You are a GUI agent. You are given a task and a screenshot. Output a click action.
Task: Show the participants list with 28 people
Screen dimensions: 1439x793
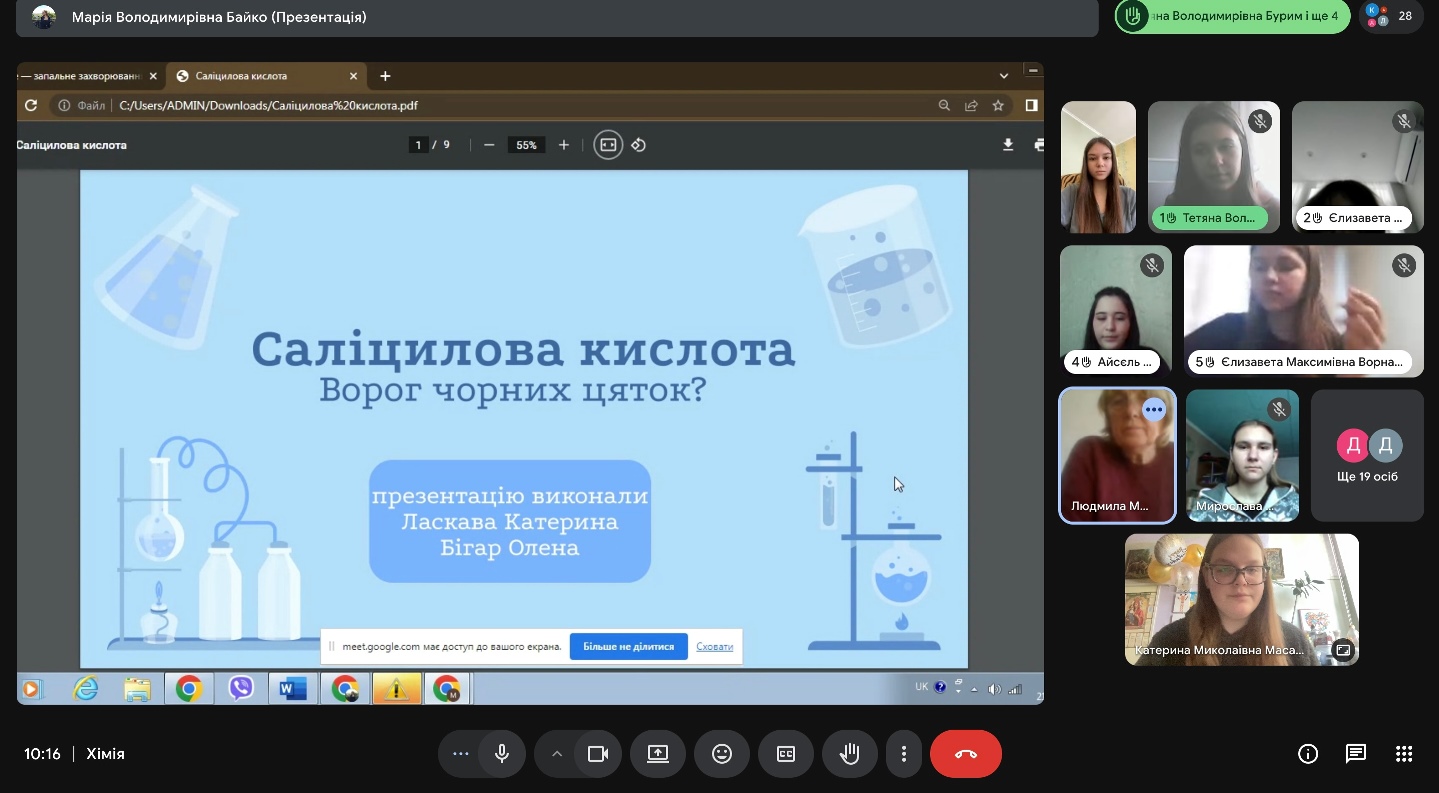[x=1391, y=16]
